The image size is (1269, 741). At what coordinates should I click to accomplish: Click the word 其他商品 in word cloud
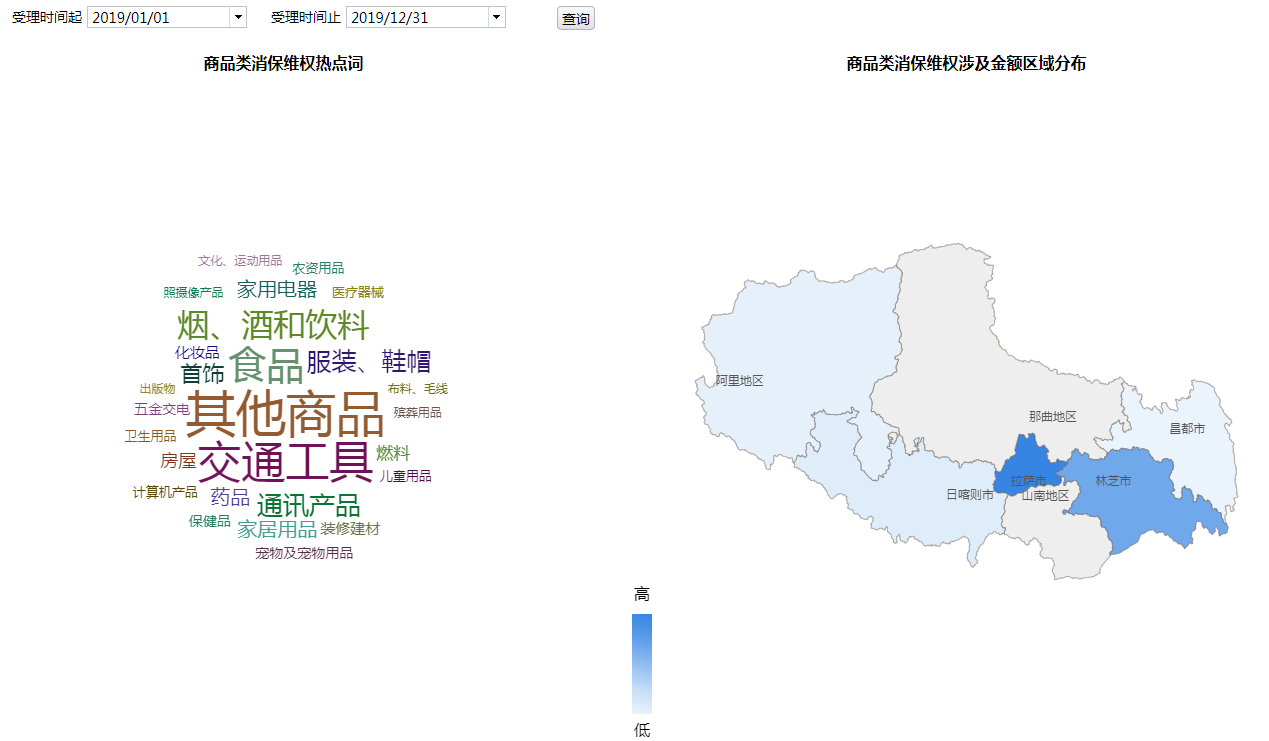point(285,413)
